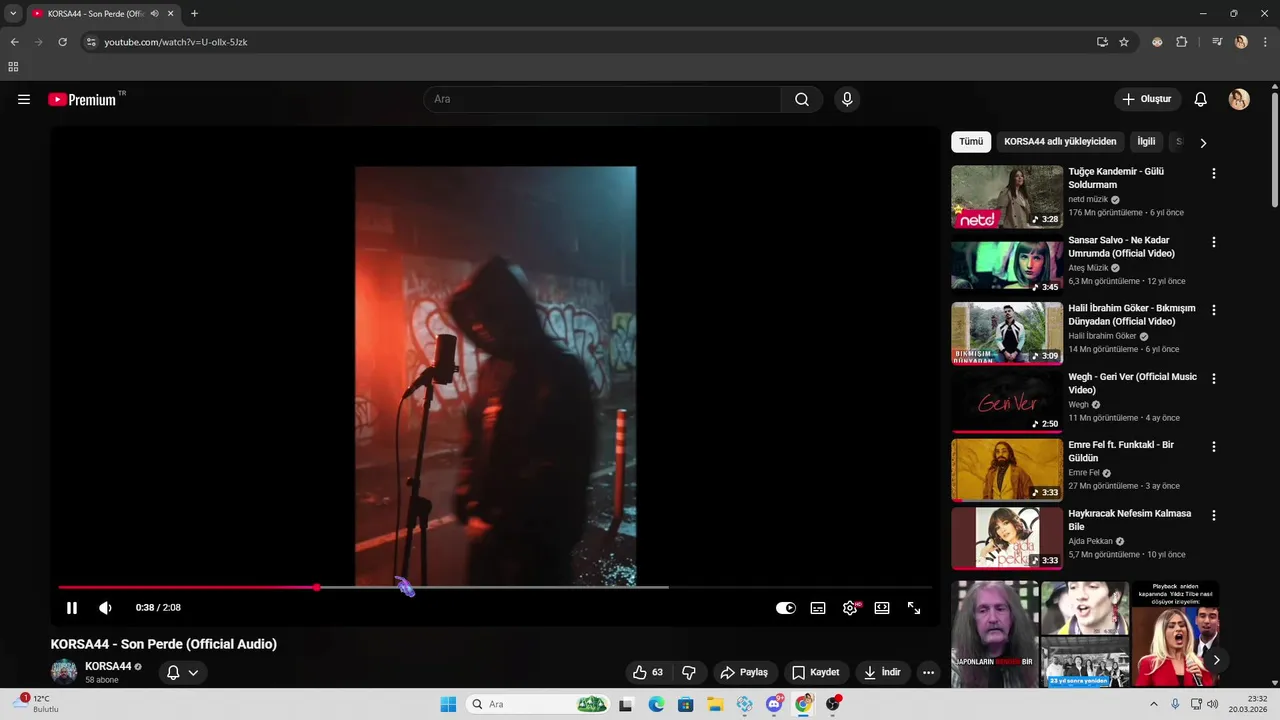Open options for Haykıracak Nefesim Kalmasa video

[x=1214, y=515]
